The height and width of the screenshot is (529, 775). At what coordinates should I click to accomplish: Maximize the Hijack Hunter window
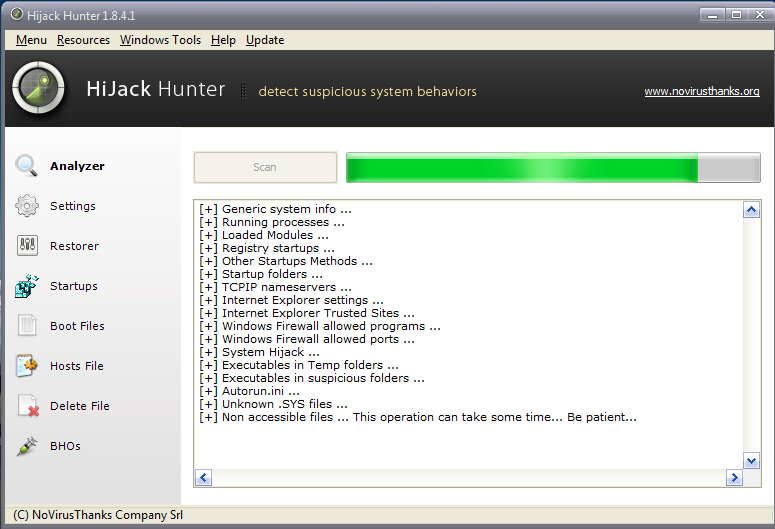[x=736, y=15]
